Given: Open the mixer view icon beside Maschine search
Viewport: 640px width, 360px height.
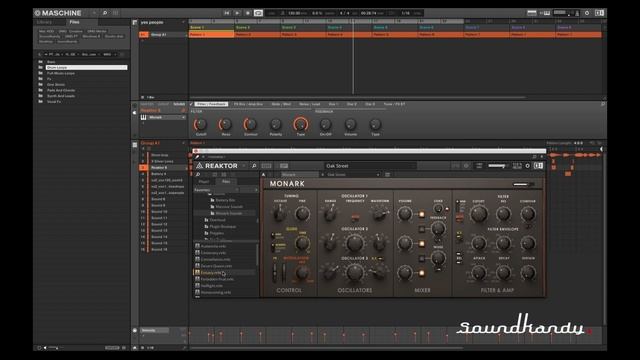Looking at the screenshot, I should pyautogui.click(x=116, y=13).
